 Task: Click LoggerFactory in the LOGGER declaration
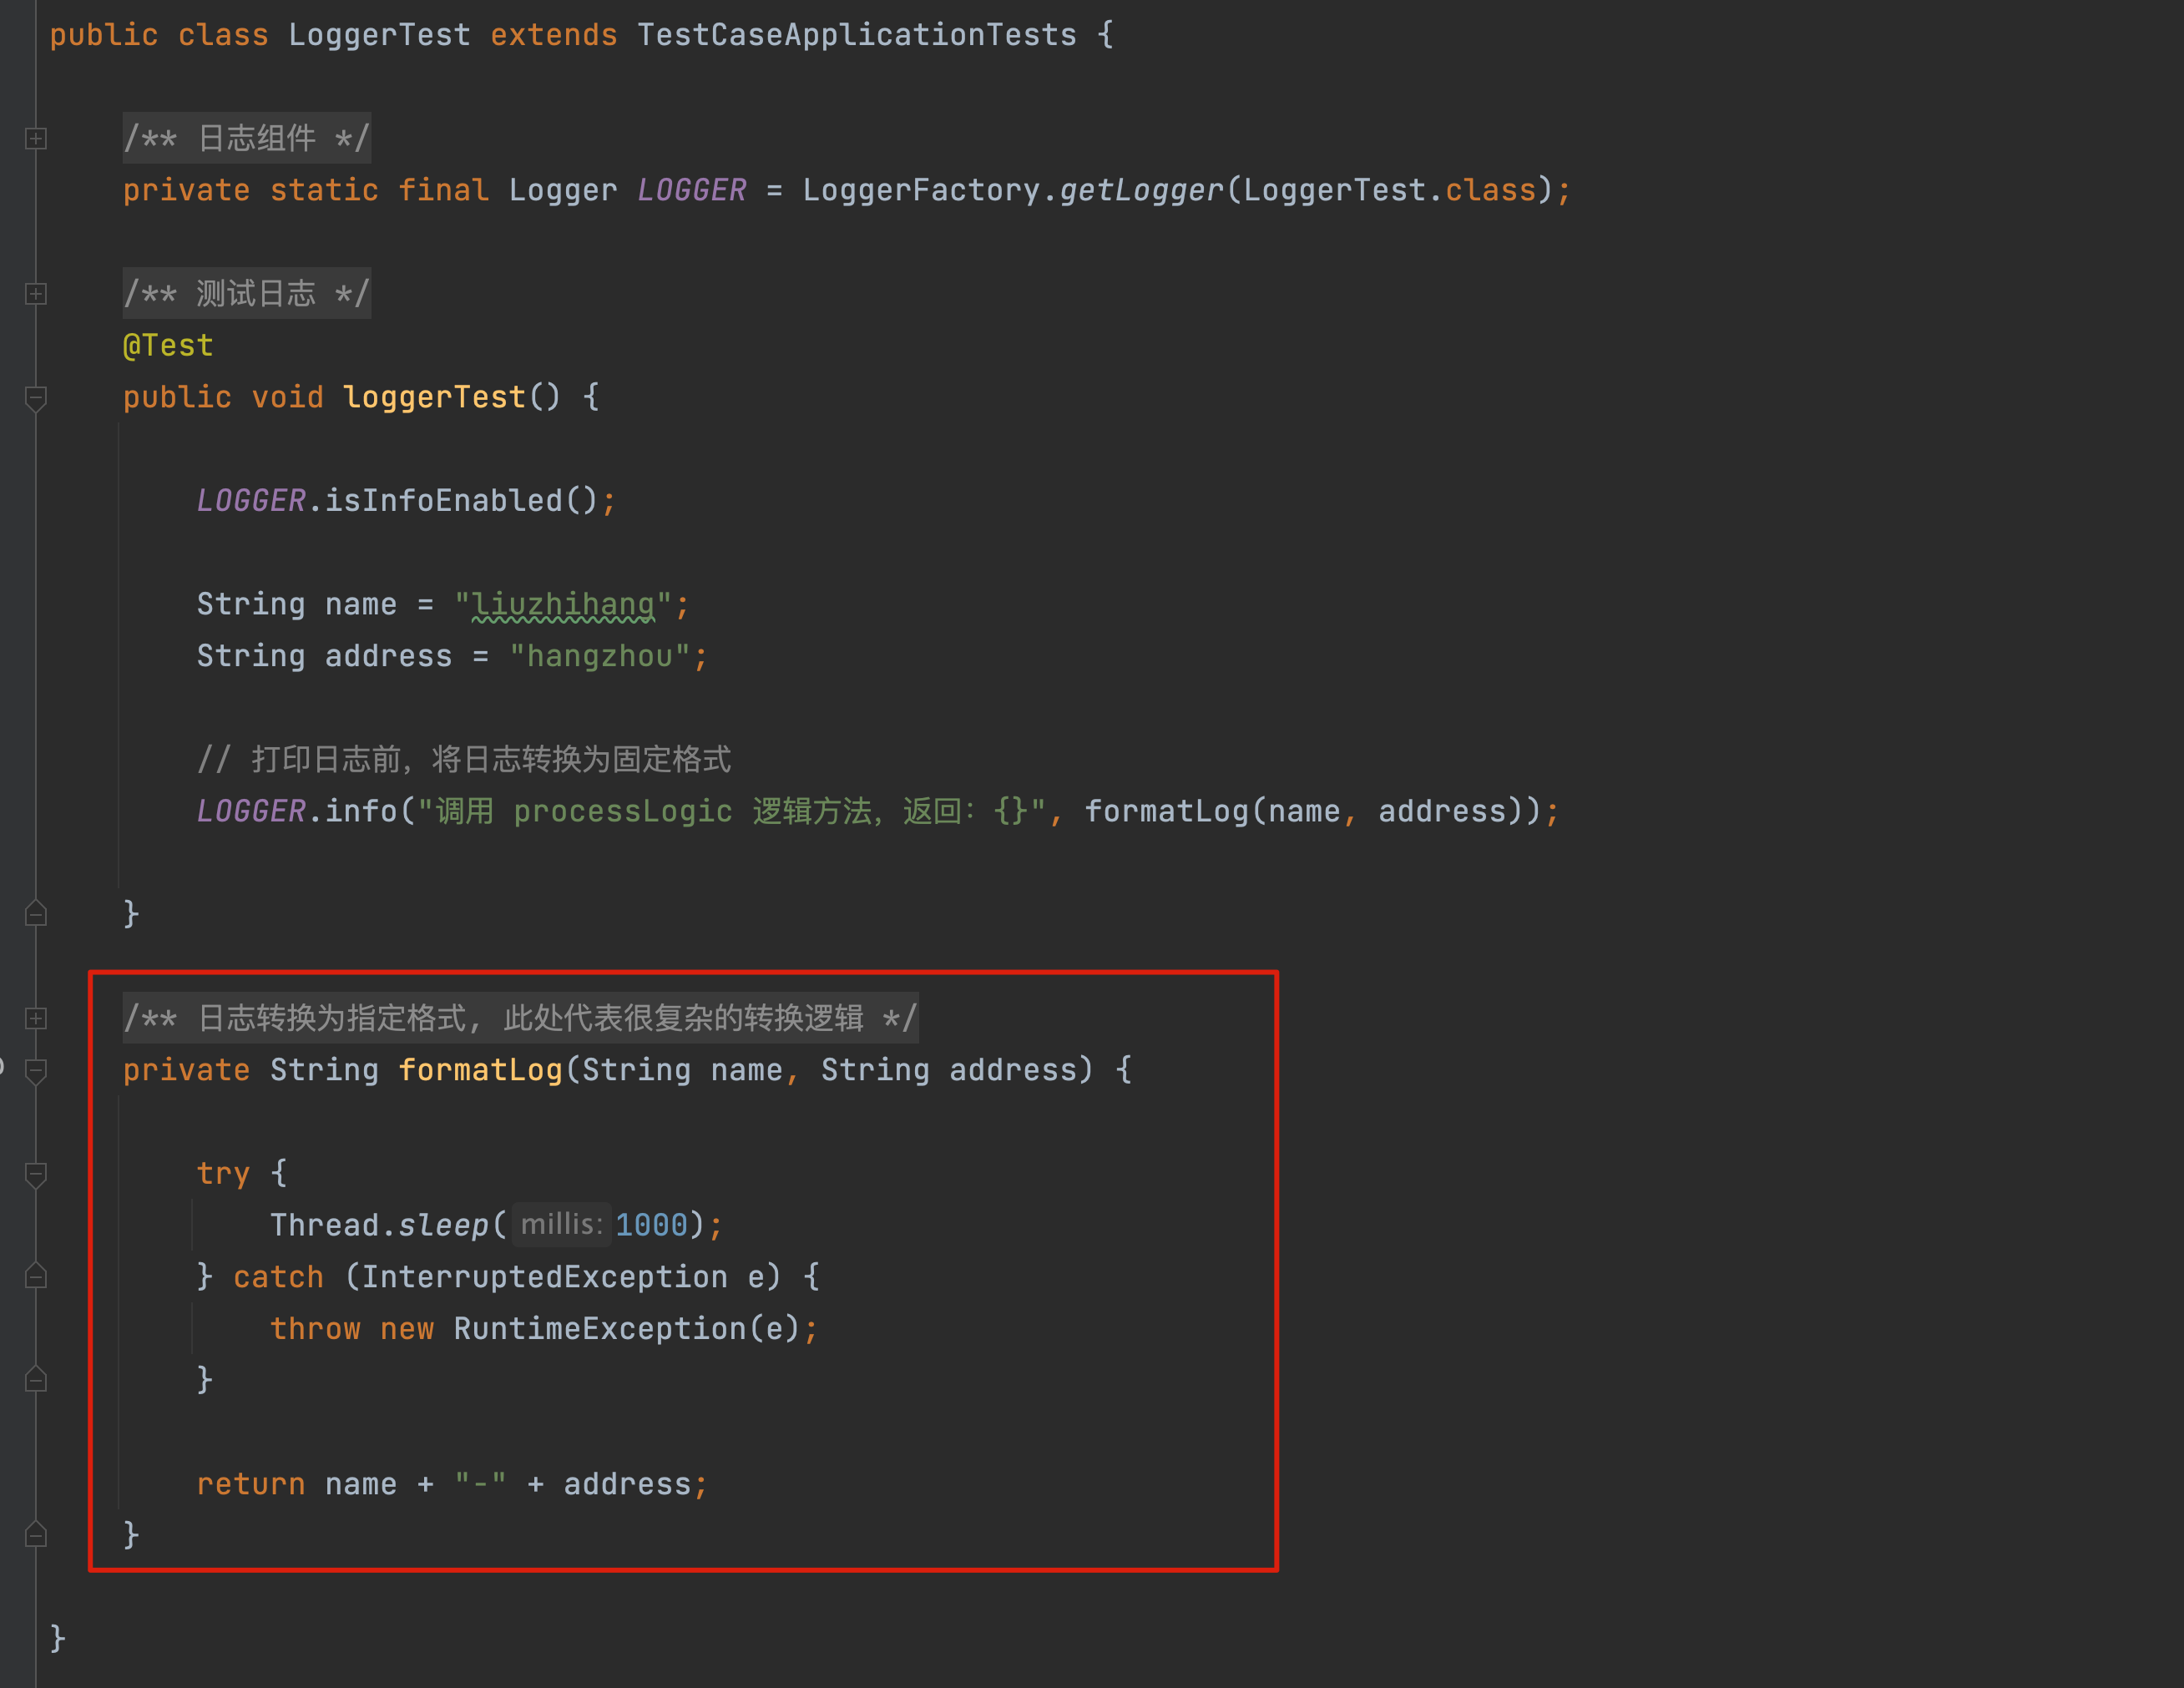921,190
